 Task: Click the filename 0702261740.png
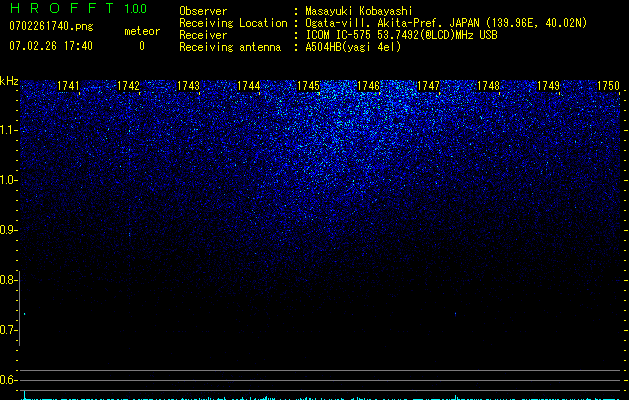pos(51,26)
